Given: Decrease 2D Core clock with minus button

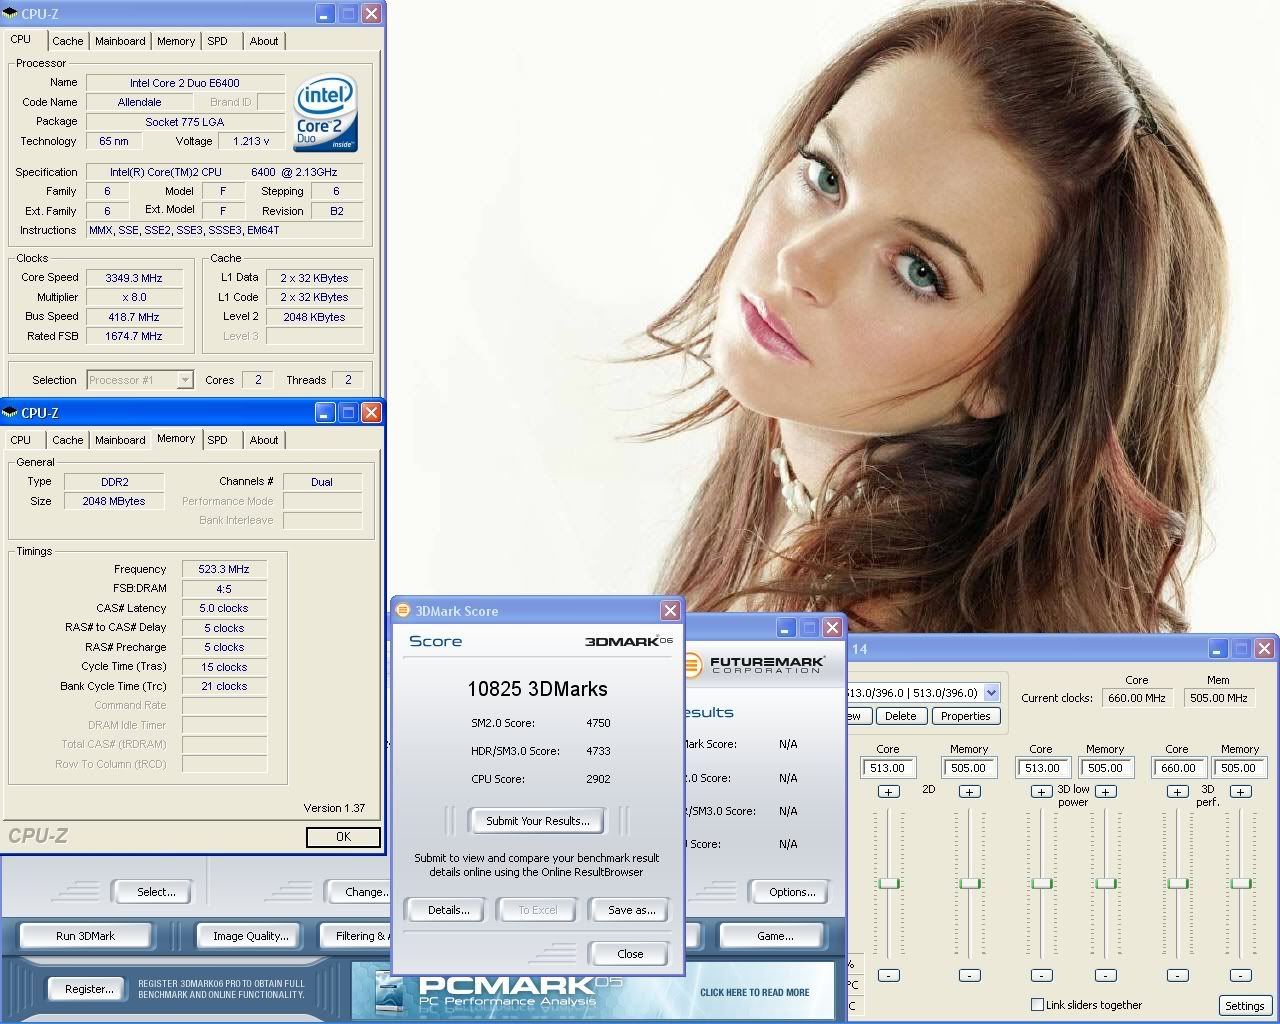Looking at the screenshot, I should pyautogui.click(x=888, y=975).
